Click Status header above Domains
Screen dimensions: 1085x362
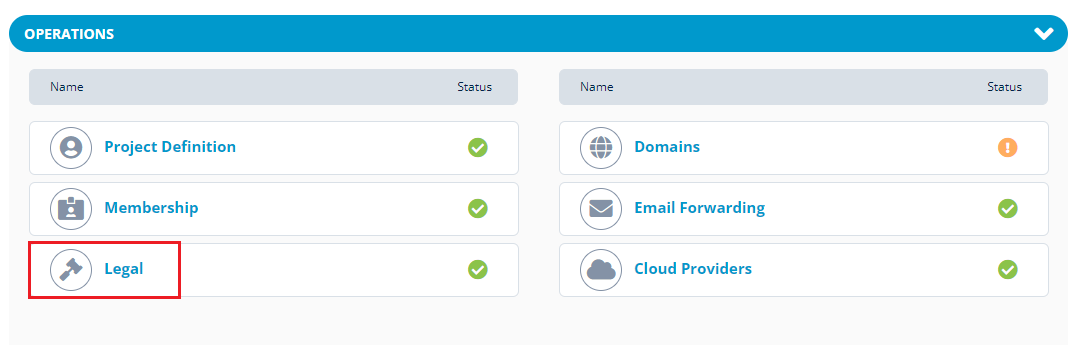1005,87
